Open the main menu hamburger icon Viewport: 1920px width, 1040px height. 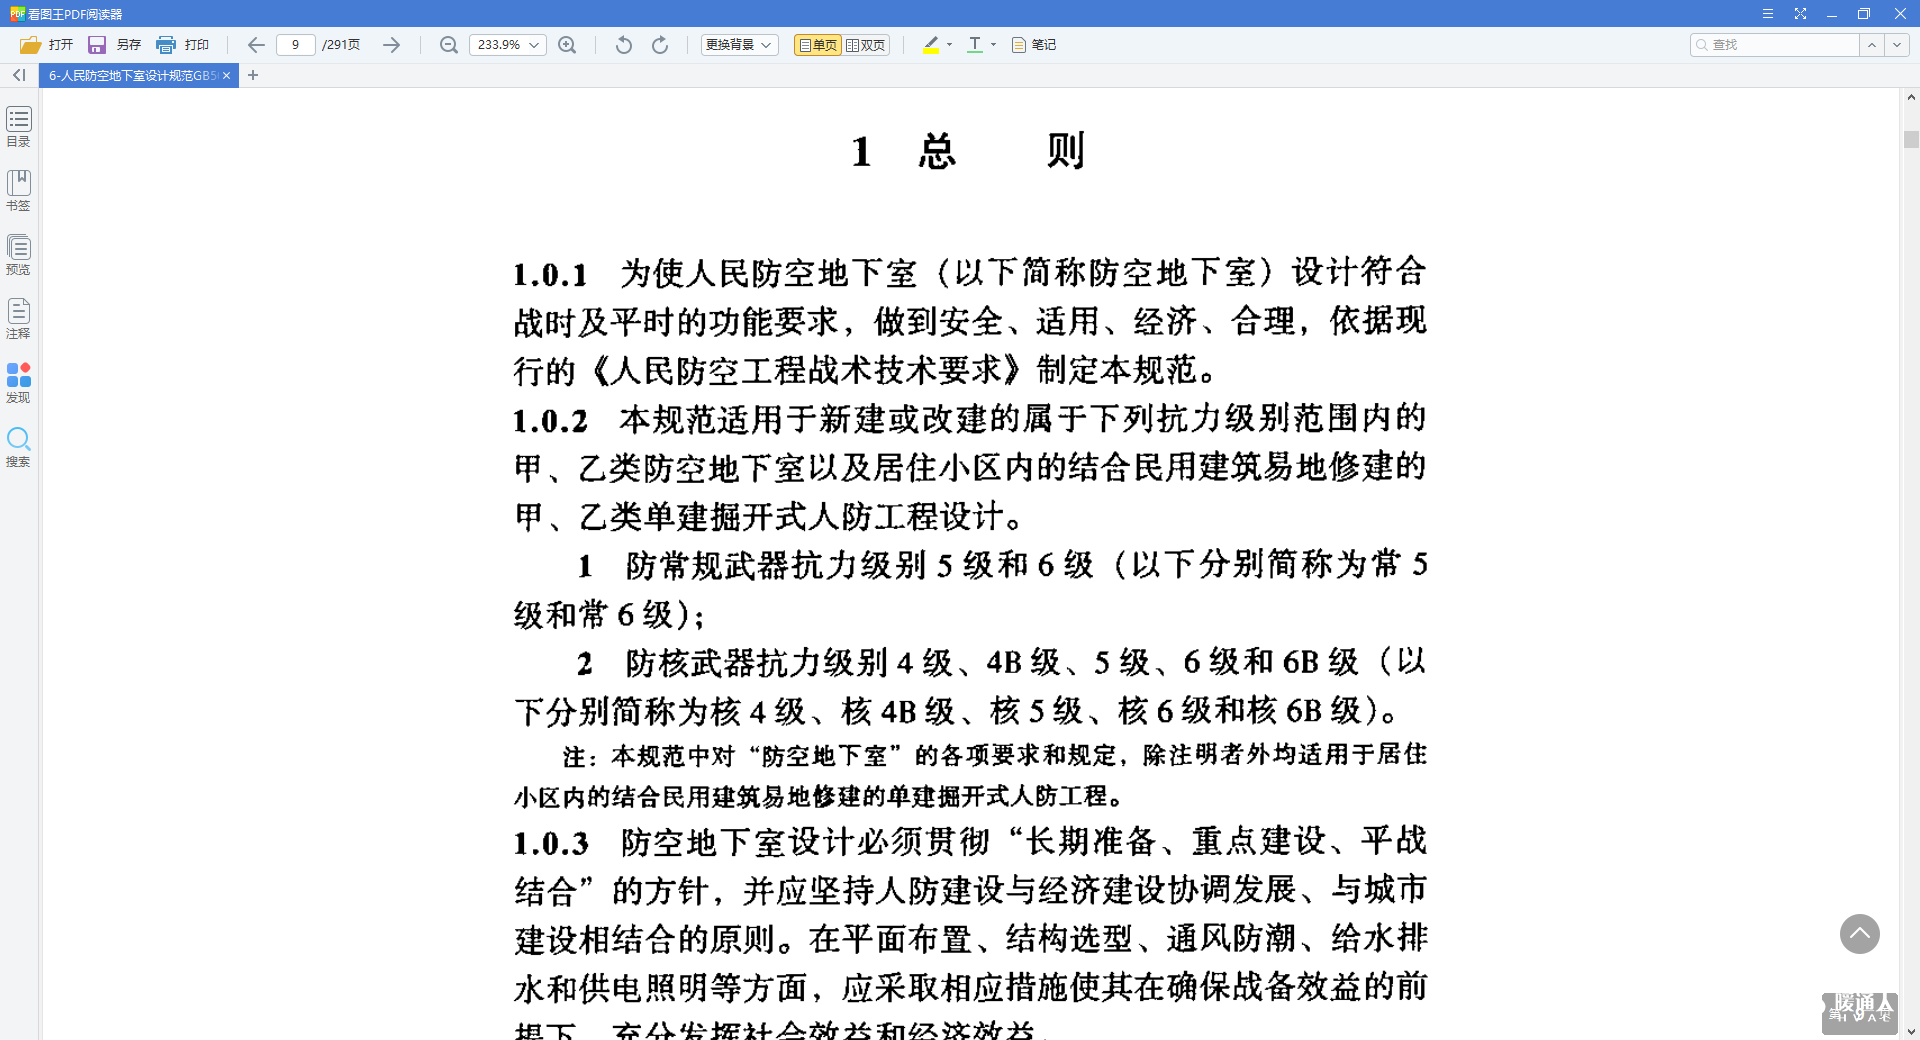pyautogui.click(x=1768, y=13)
